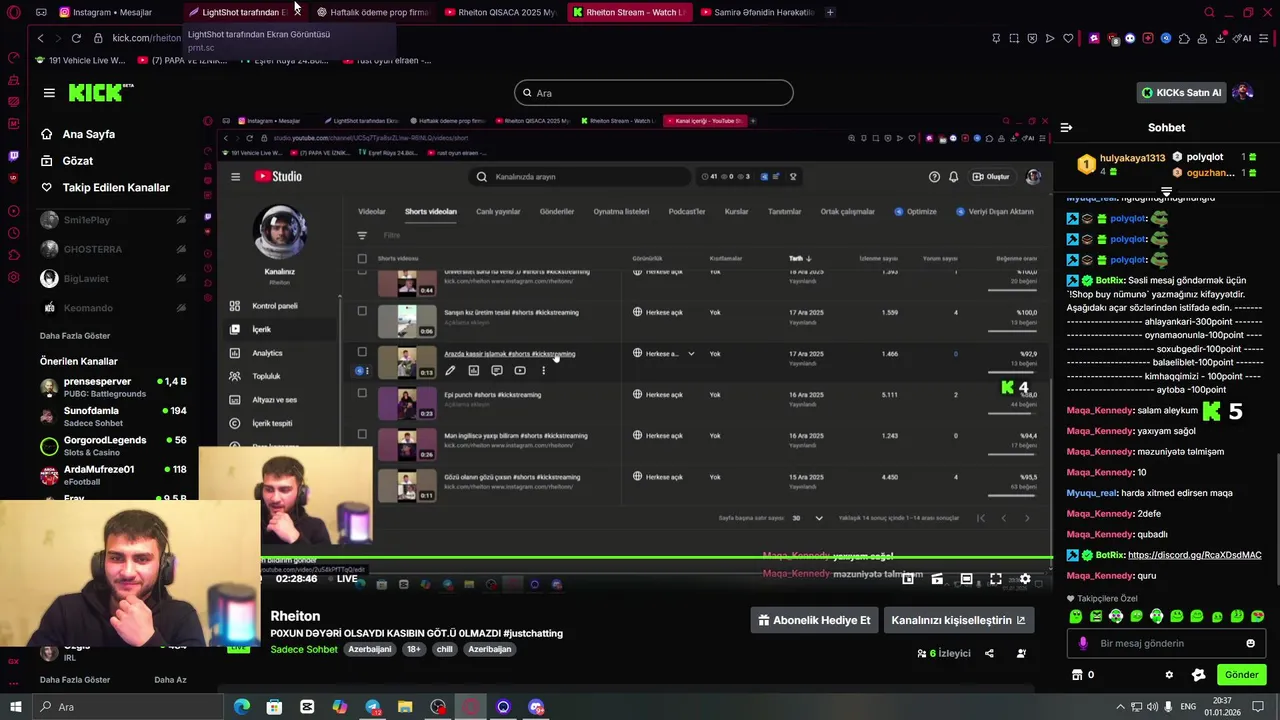
Task: Open chat settings gear beside Gönder
Action: point(1169,675)
